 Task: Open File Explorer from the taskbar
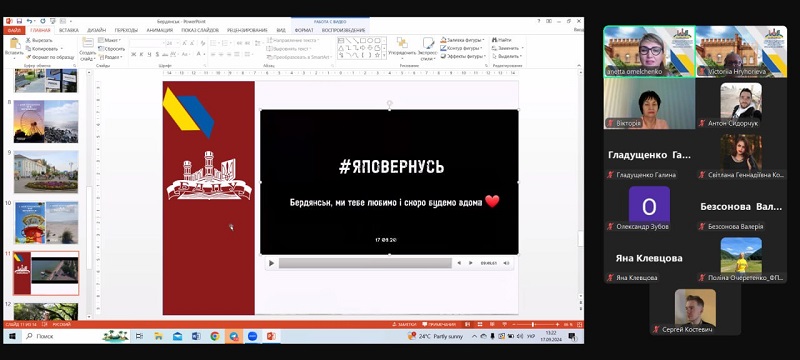[159, 336]
